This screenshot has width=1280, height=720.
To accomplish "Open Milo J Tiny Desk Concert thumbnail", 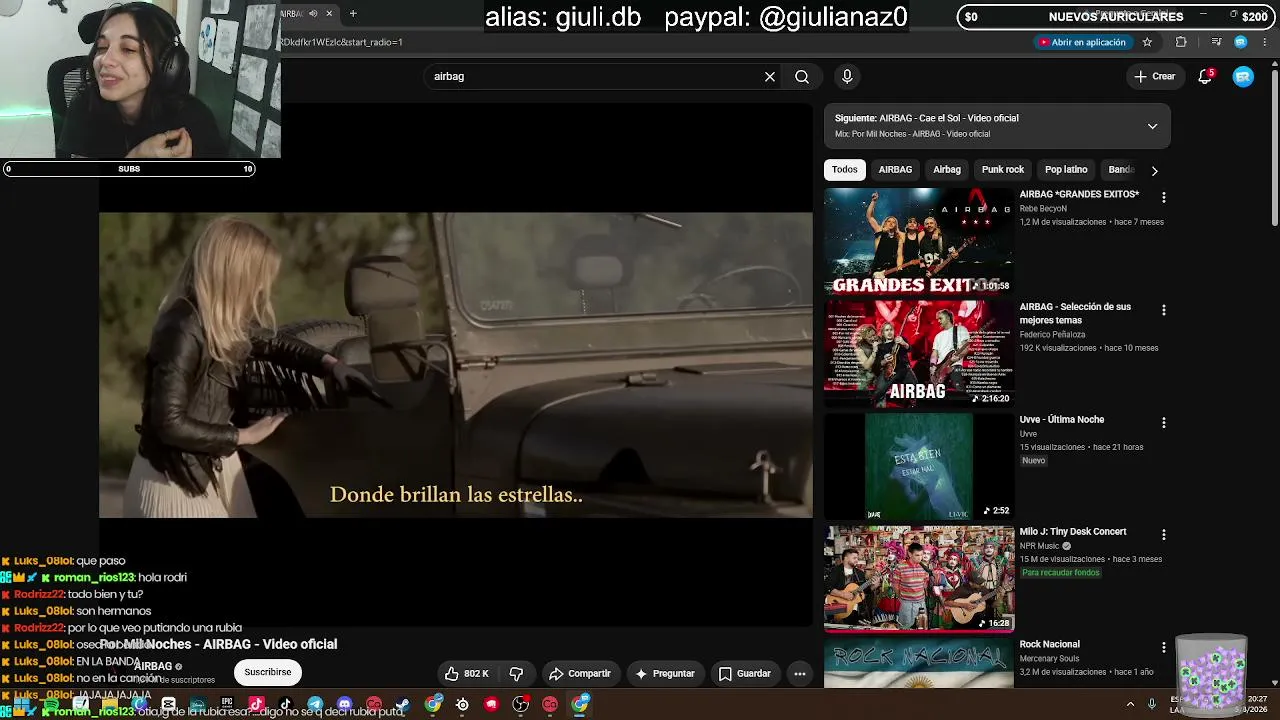I will pyautogui.click(x=918, y=578).
